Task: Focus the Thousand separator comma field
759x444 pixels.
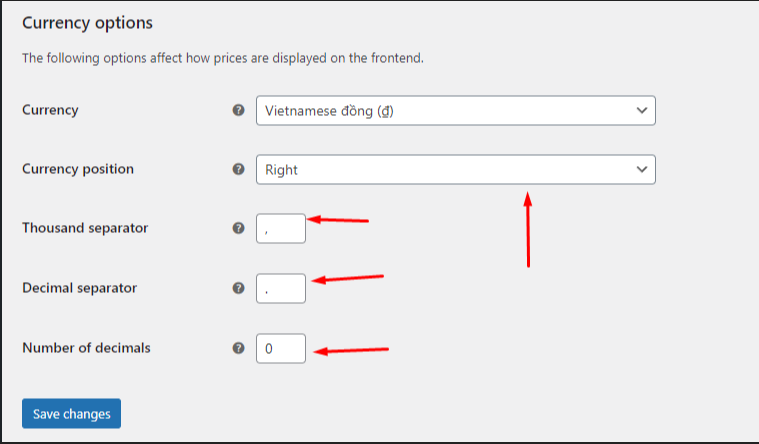Action: 281,229
